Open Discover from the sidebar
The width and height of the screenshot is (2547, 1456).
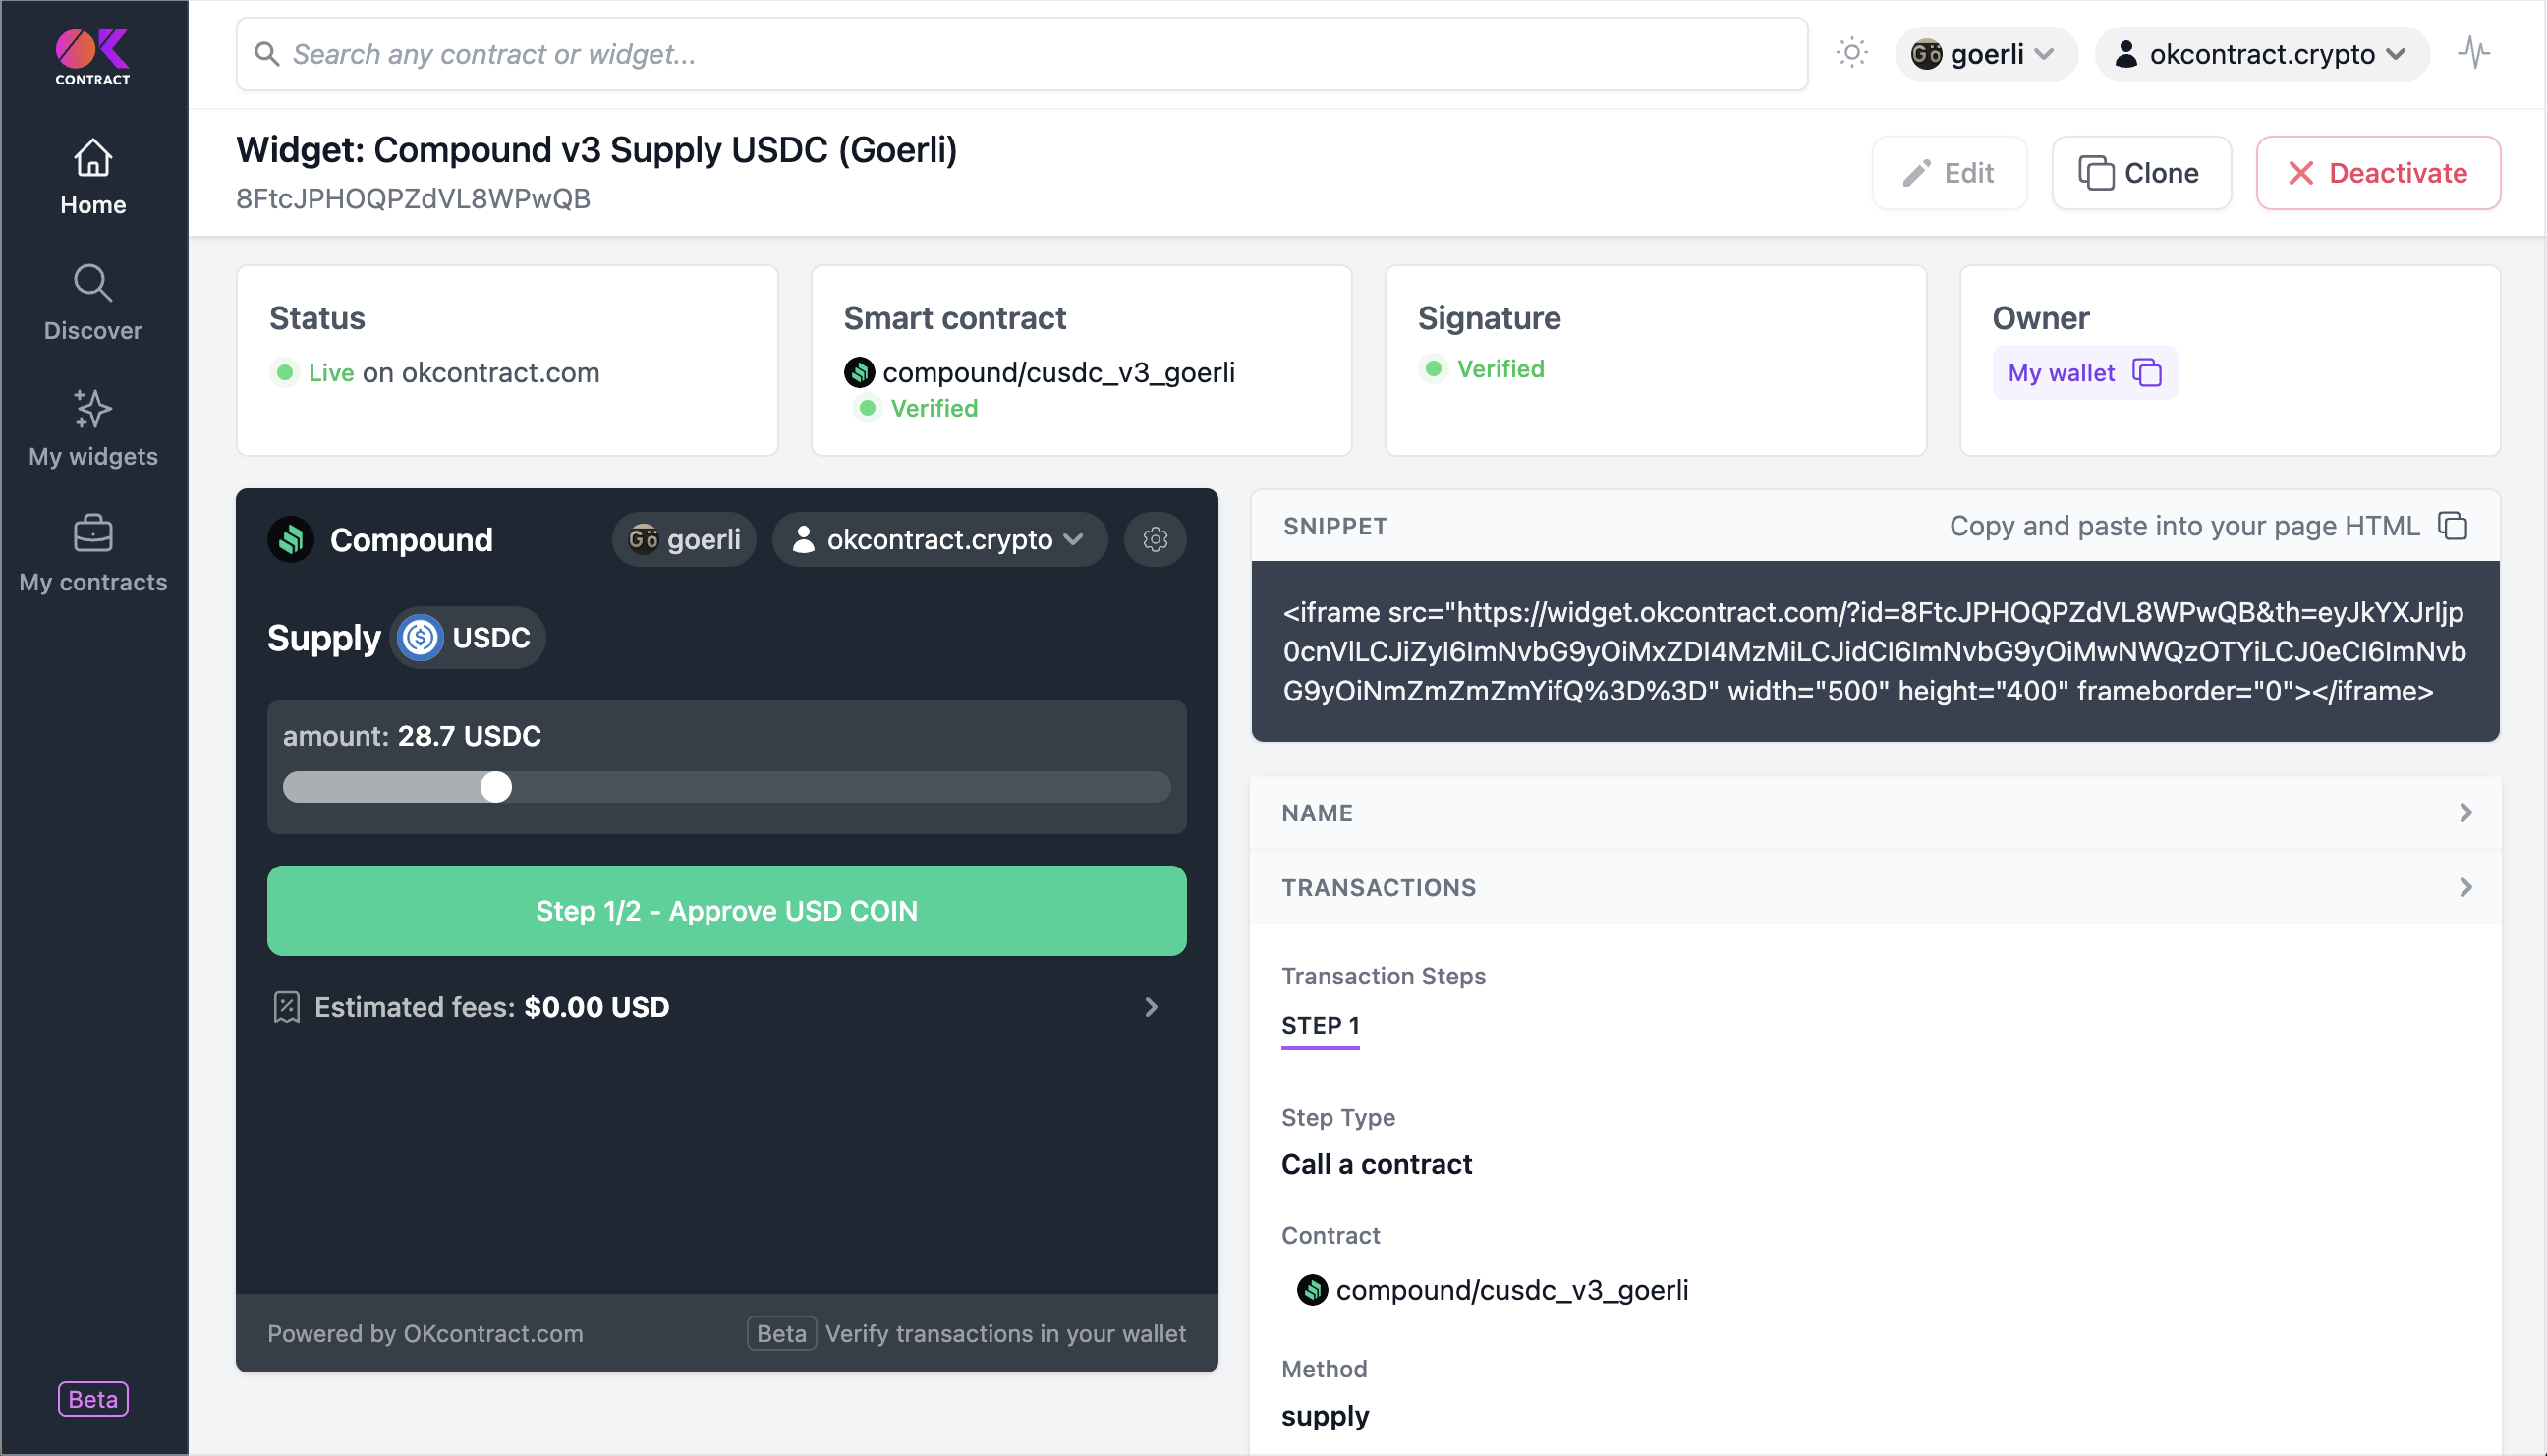[x=93, y=303]
